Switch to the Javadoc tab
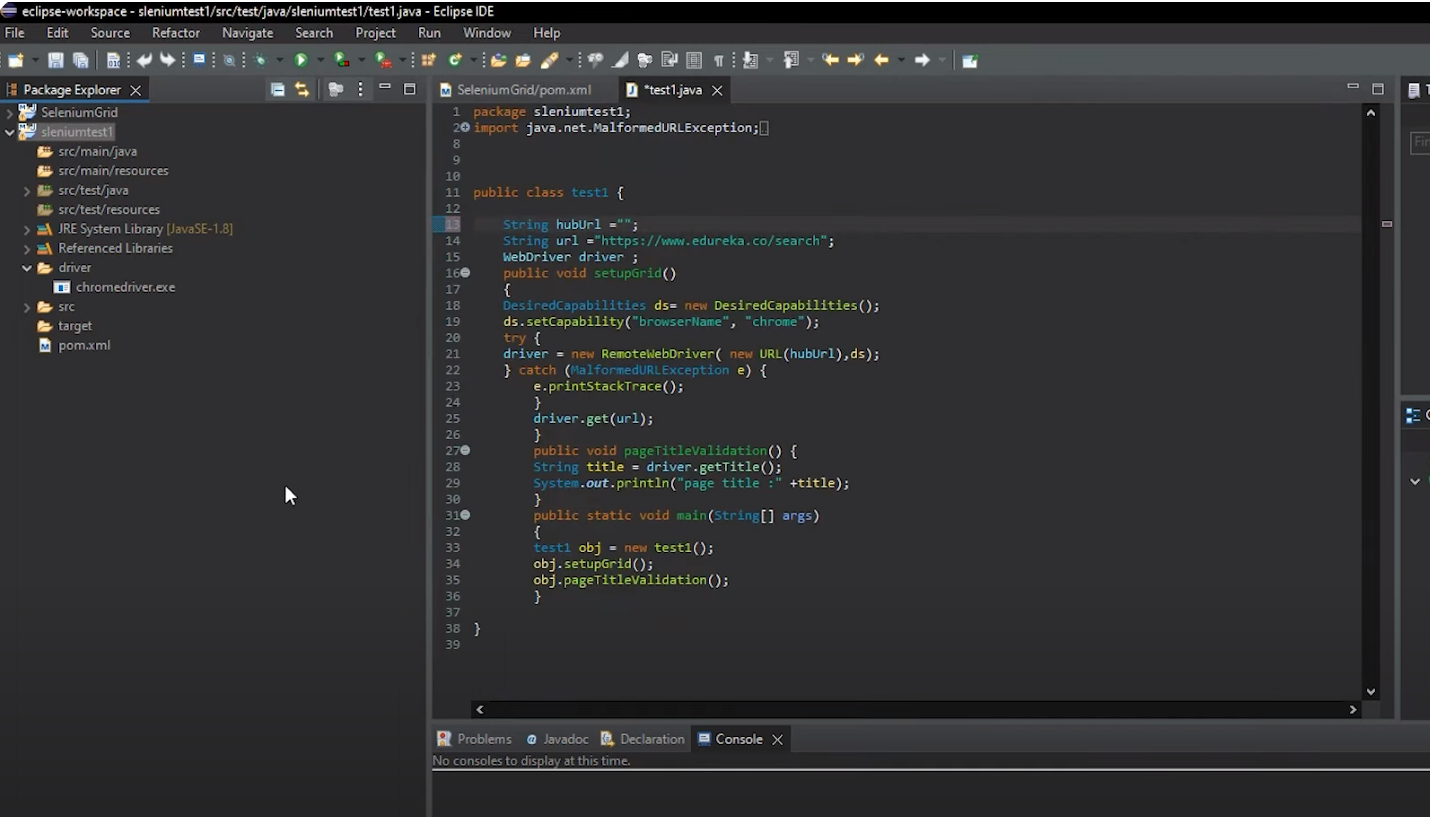Image resolution: width=1430 pixels, height=817 pixels. coord(557,739)
